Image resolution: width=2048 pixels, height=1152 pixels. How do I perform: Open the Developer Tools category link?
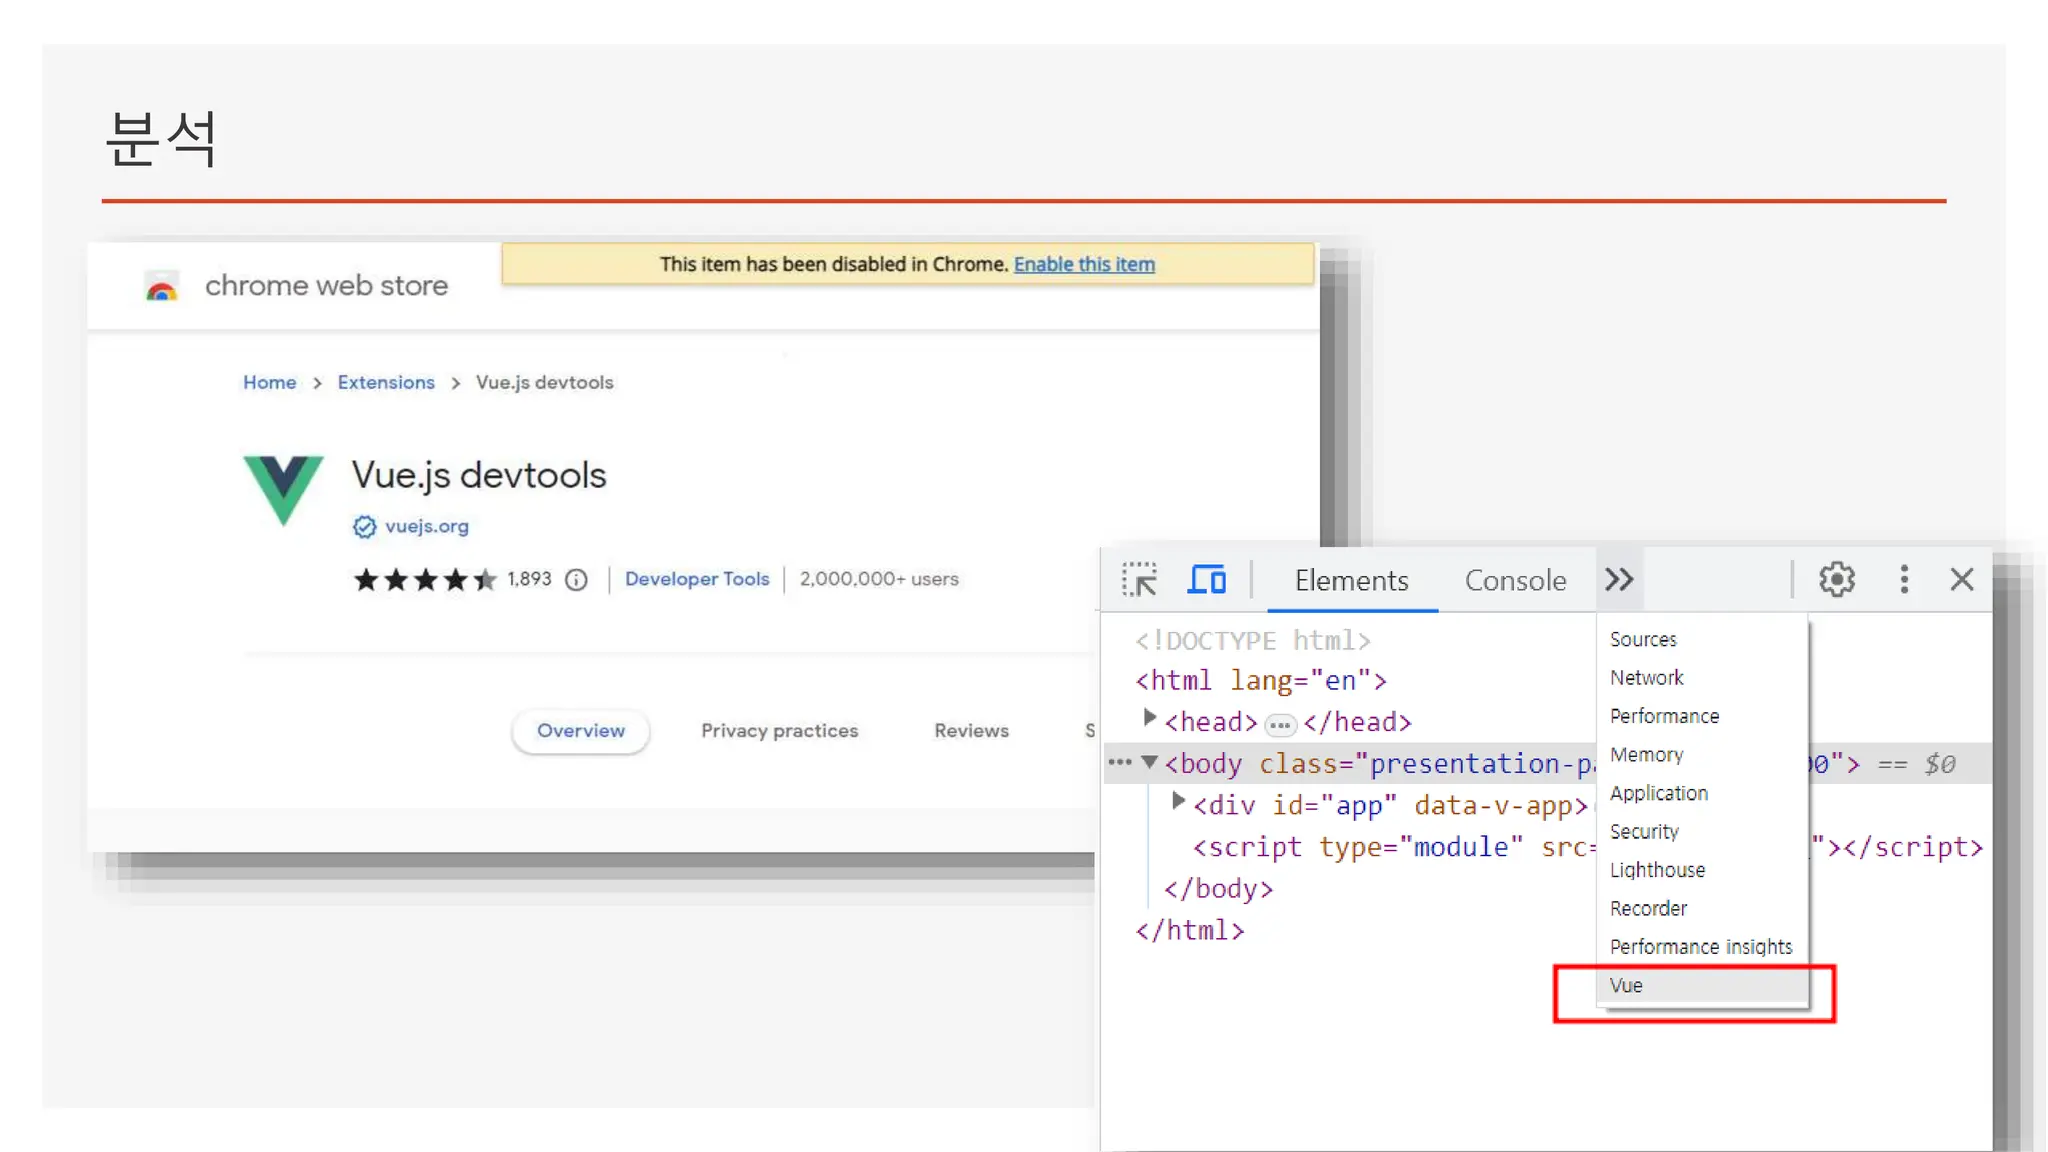pos(697,579)
